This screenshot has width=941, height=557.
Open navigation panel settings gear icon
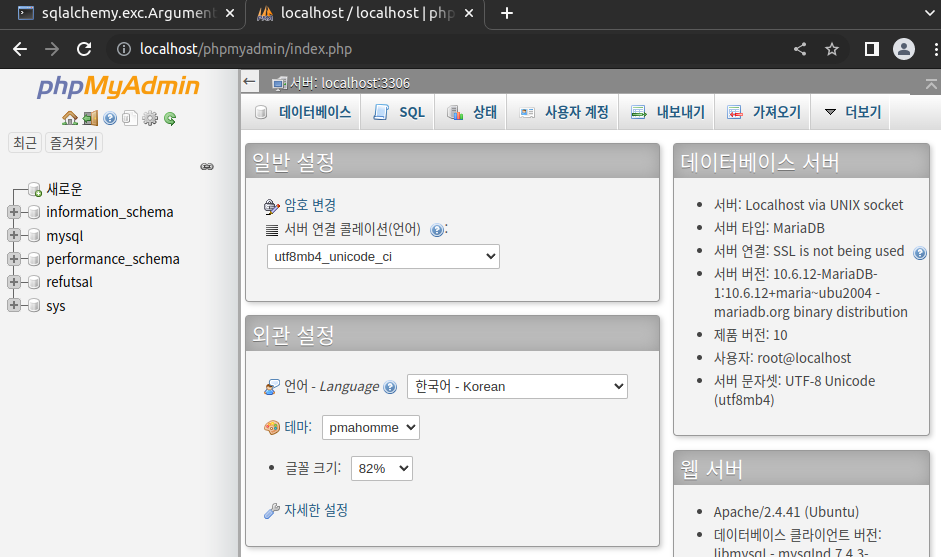[150, 118]
